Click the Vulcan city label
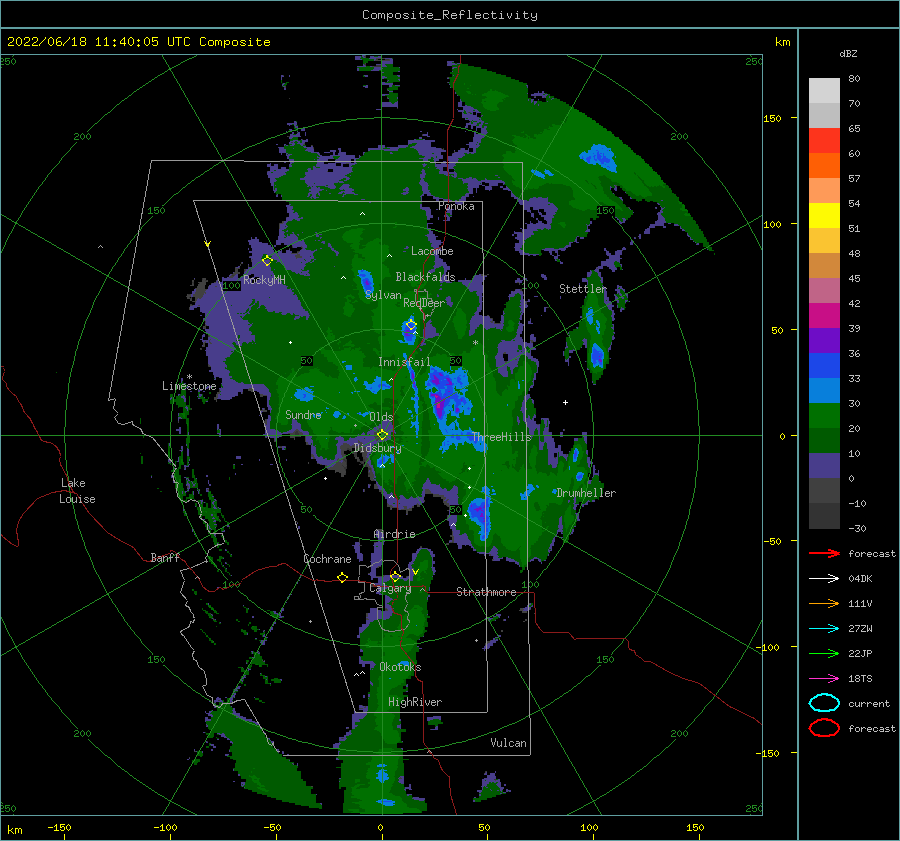 pyautogui.click(x=508, y=743)
